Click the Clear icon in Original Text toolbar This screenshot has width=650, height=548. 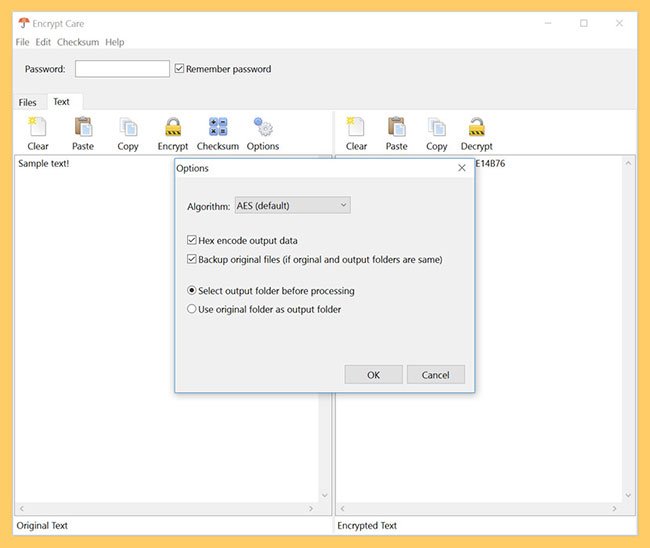(x=38, y=128)
